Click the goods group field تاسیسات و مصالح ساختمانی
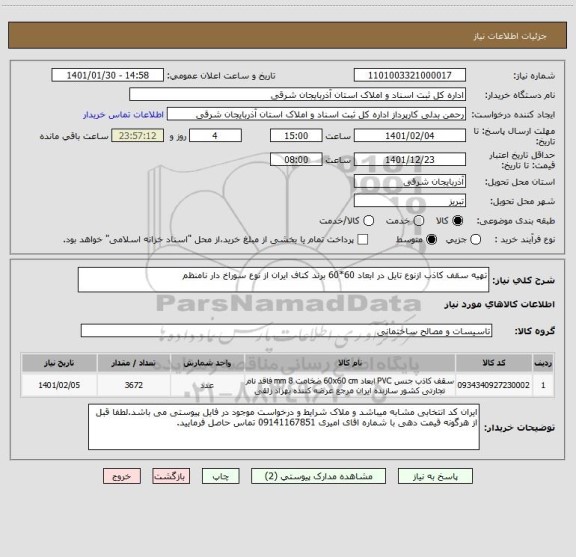 tap(287, 331)
